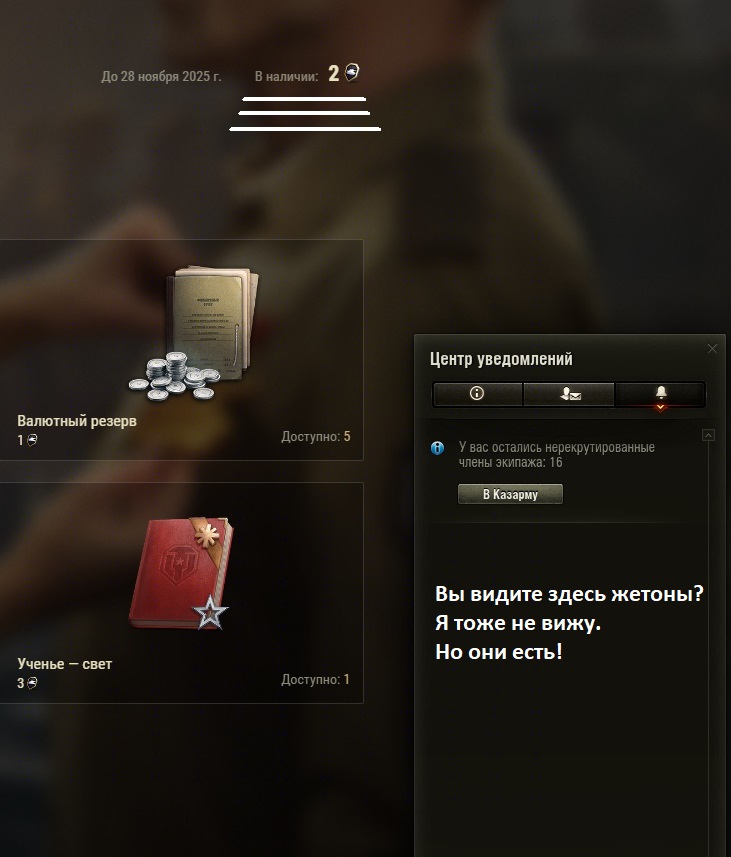Open the red book Ученье — свет image

click(181, 573)
